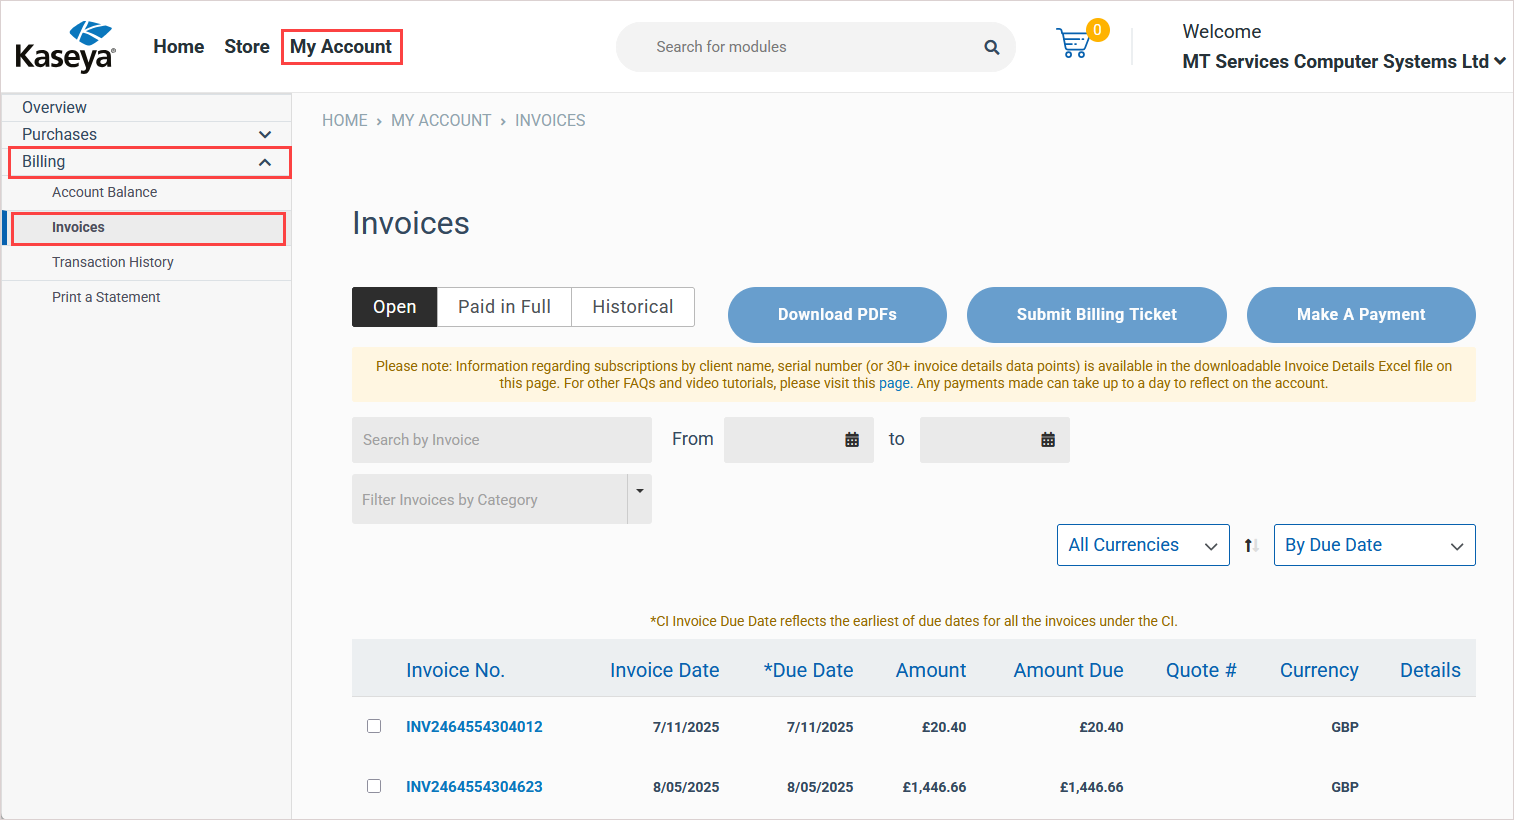Click the Make A Payment button
Viewport: 1514px width, 820px height.
(x=1360, y=314)
